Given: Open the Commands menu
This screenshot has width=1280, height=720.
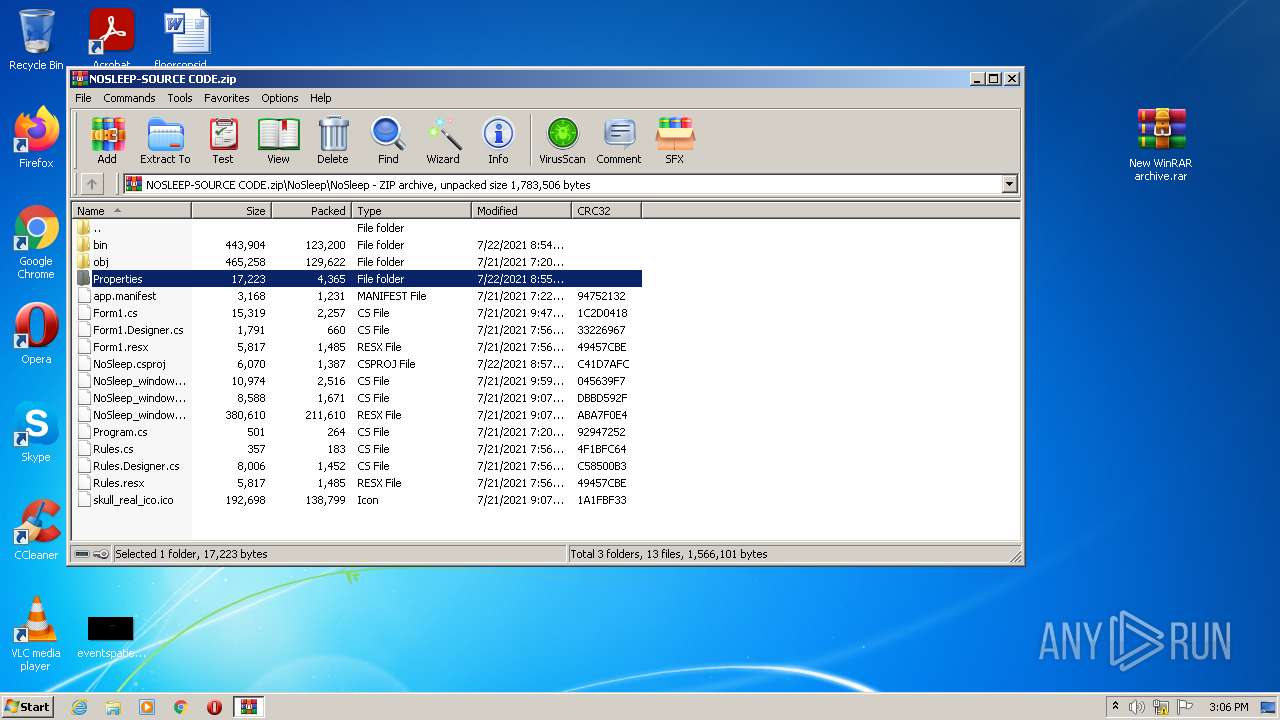Looking at the screenshot, I should tap(129, 98).
